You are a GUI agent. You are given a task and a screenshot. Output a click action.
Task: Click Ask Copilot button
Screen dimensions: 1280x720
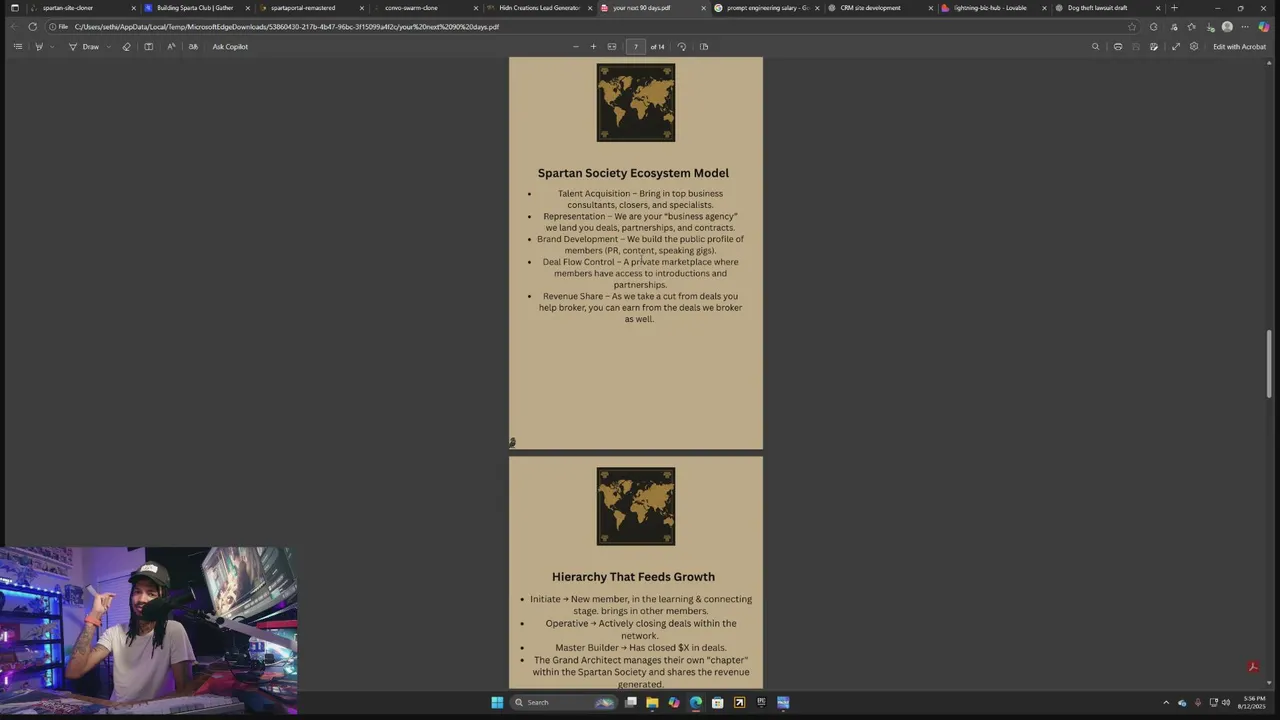tap(230, 47)
